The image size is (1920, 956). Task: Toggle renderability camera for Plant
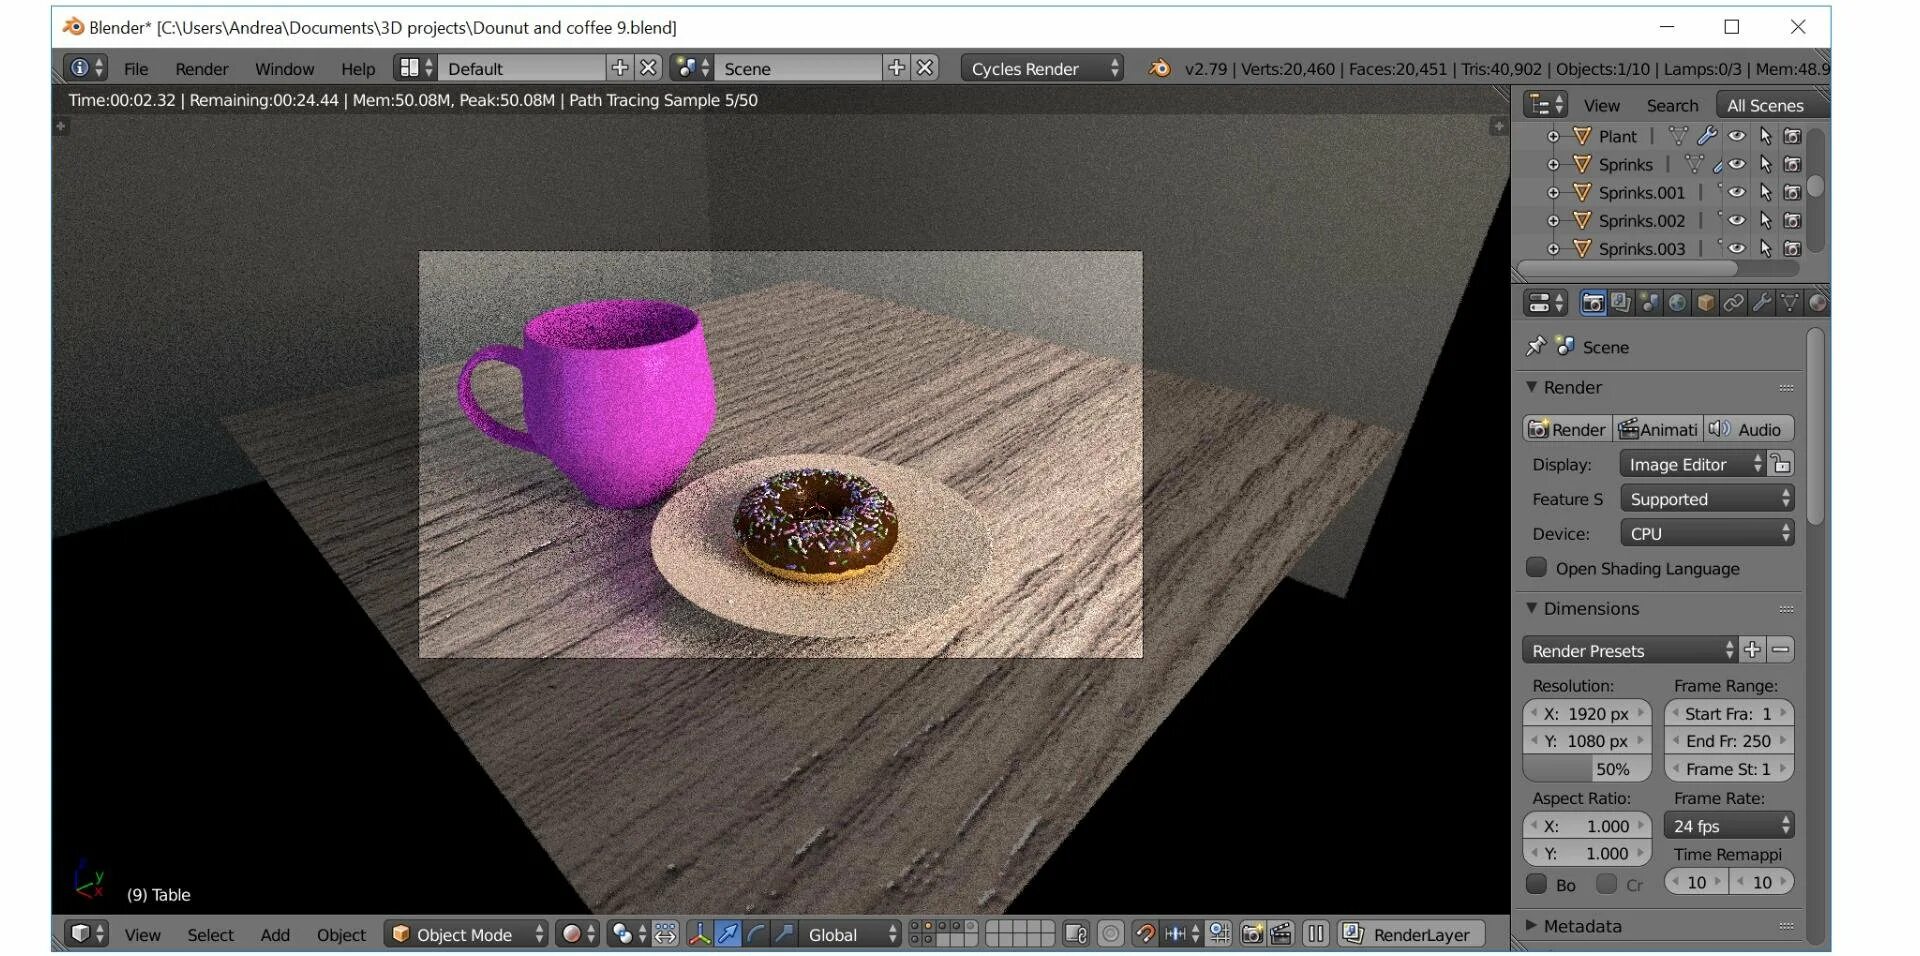click(1793, 136)
